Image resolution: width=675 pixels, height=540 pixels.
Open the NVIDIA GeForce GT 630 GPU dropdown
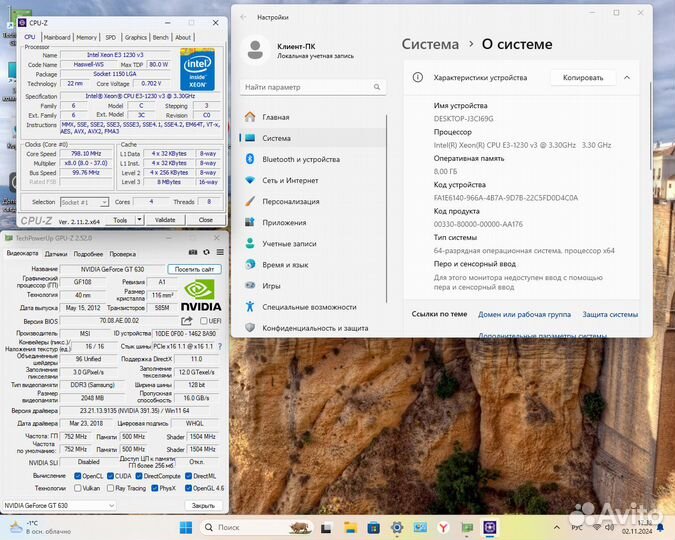click(x=59, y=506)
